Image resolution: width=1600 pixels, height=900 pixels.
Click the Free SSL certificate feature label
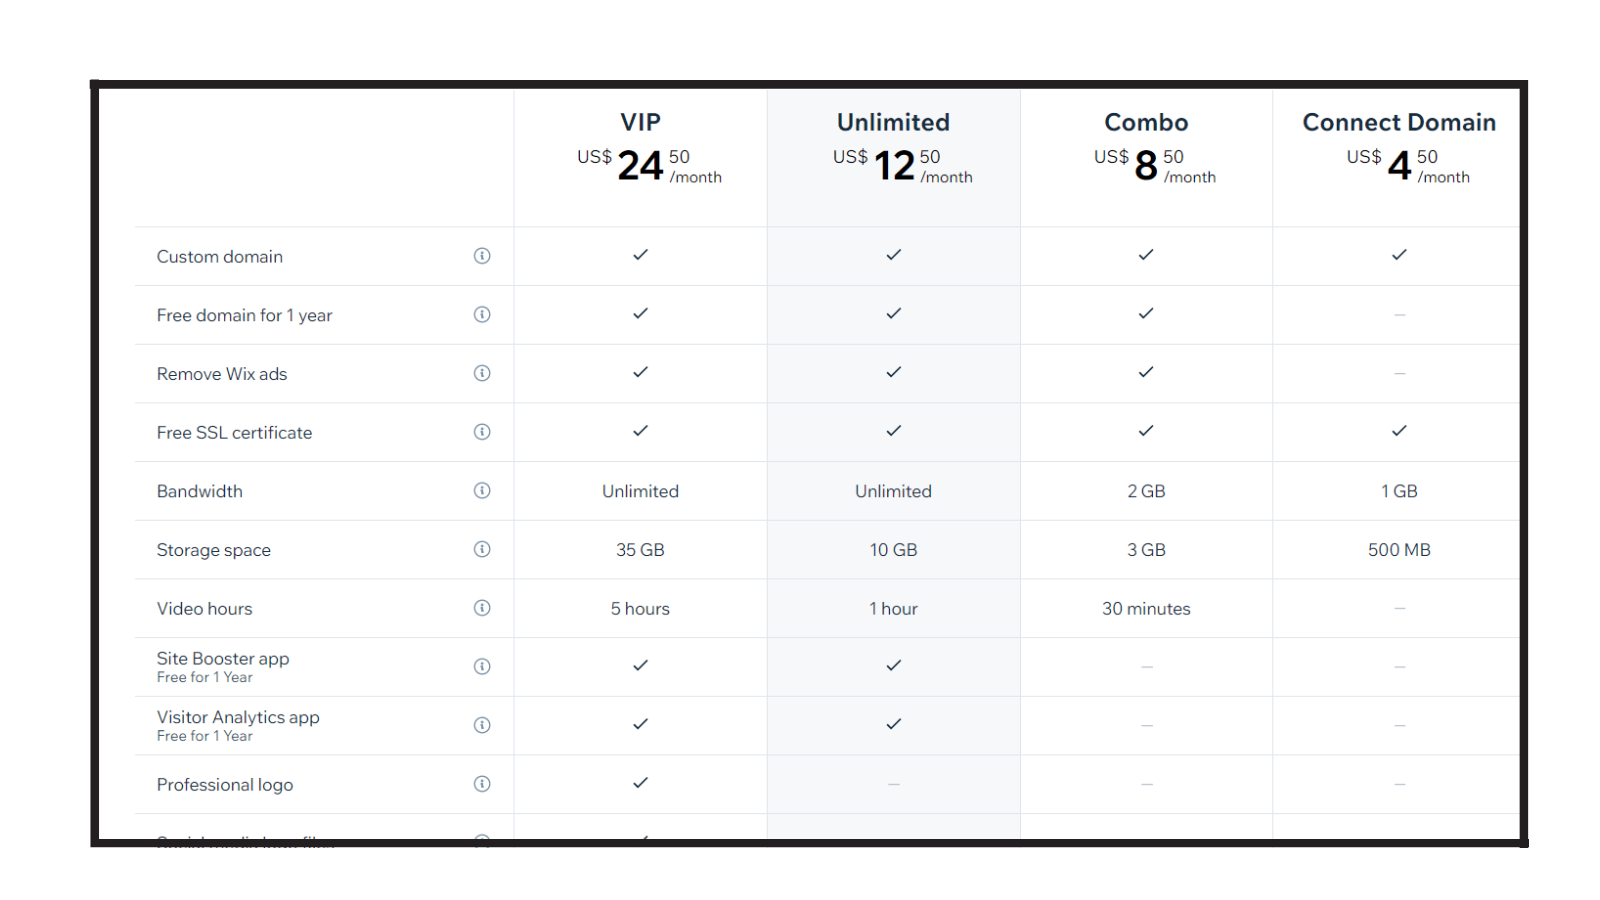pos(234,433)
